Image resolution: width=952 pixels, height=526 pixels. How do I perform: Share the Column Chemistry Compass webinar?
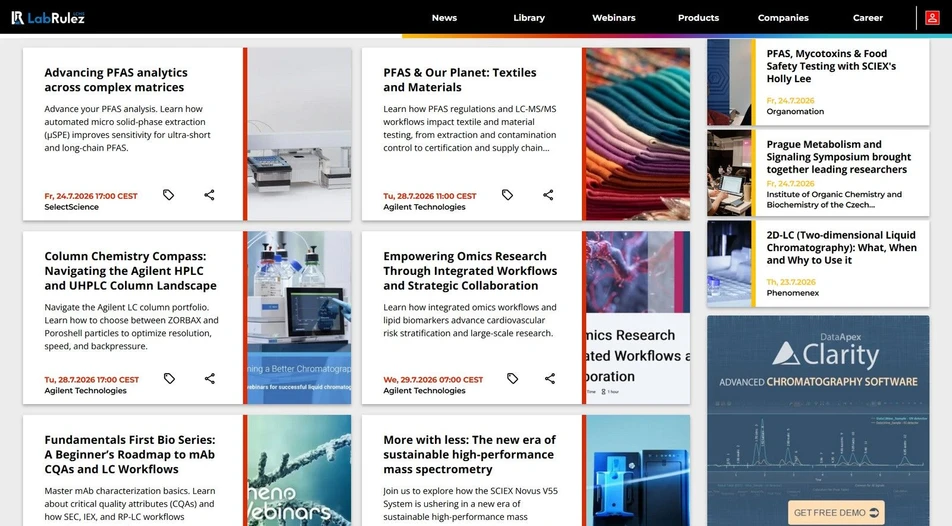[209, 378]
